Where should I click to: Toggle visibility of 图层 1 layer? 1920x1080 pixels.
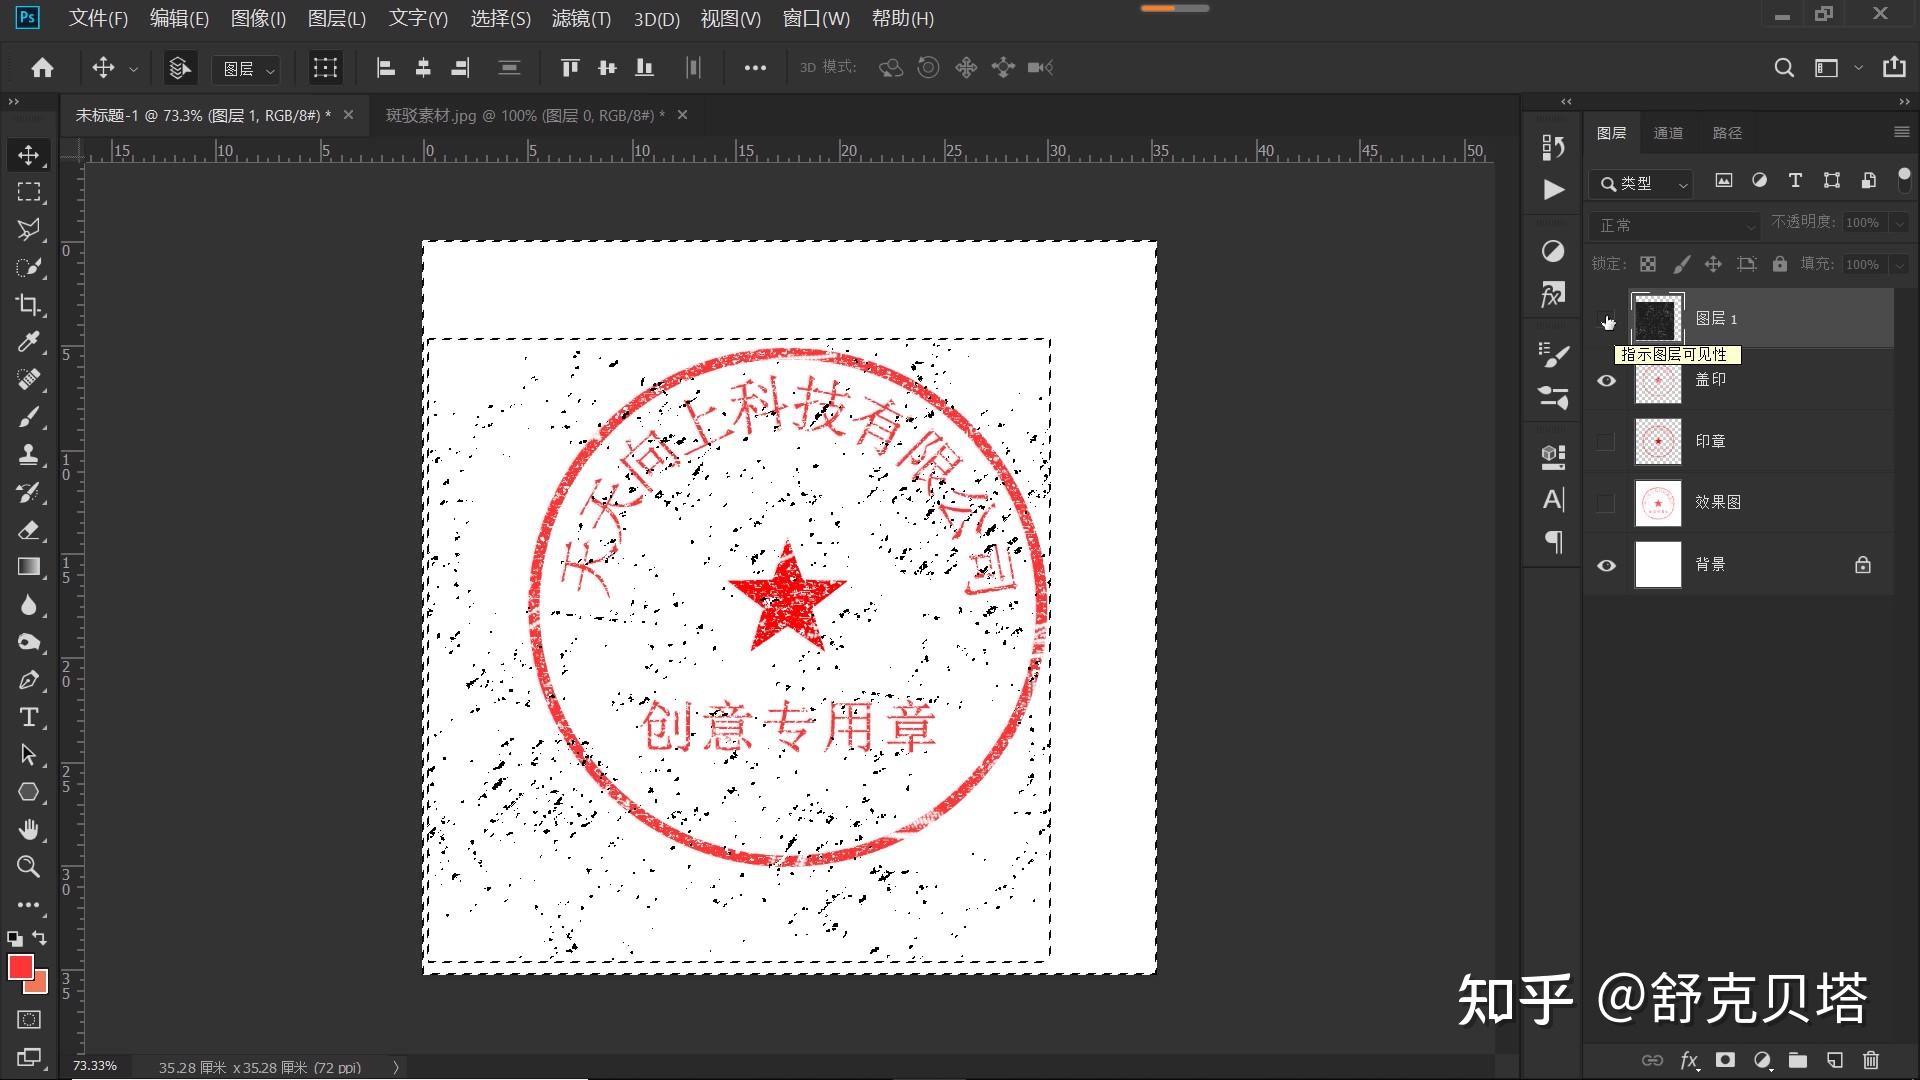pyautogui.click(x=1606, y=319)
